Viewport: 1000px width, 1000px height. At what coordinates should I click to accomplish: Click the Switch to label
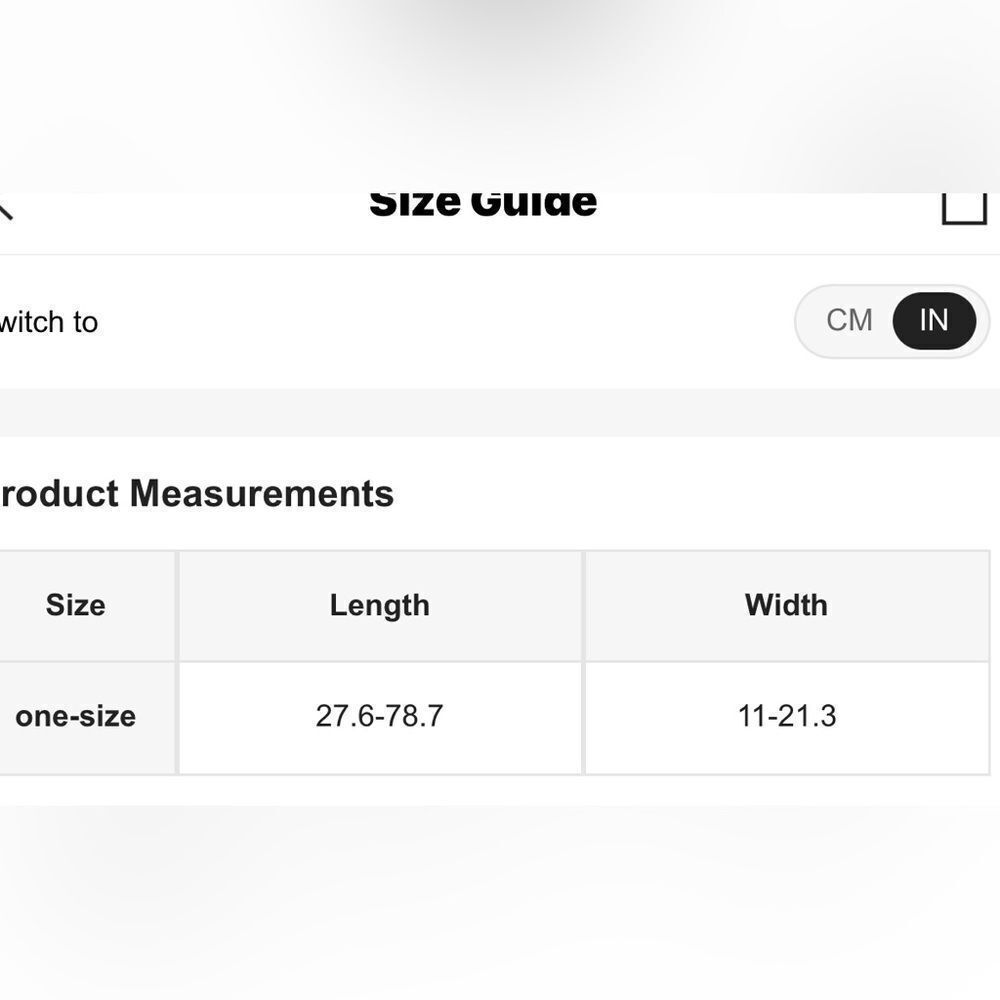(x=48, y=322)
